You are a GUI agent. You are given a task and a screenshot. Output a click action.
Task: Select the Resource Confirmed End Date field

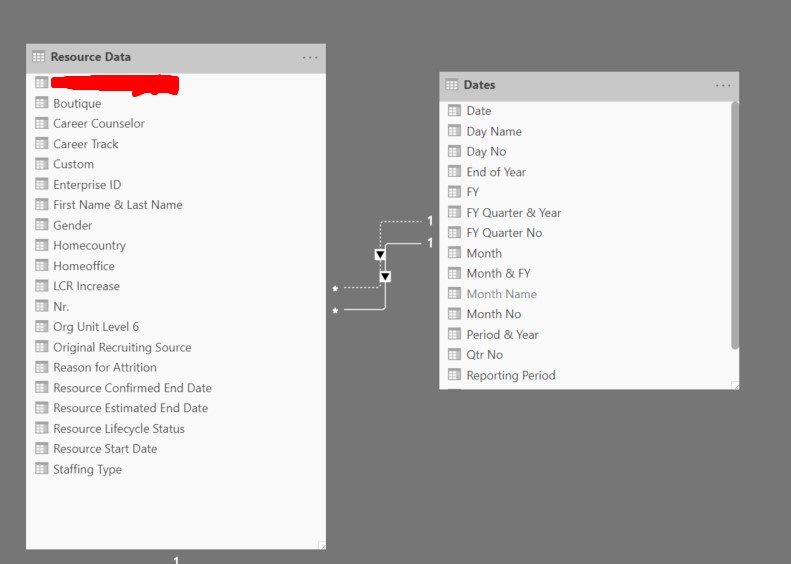[132, 388]
